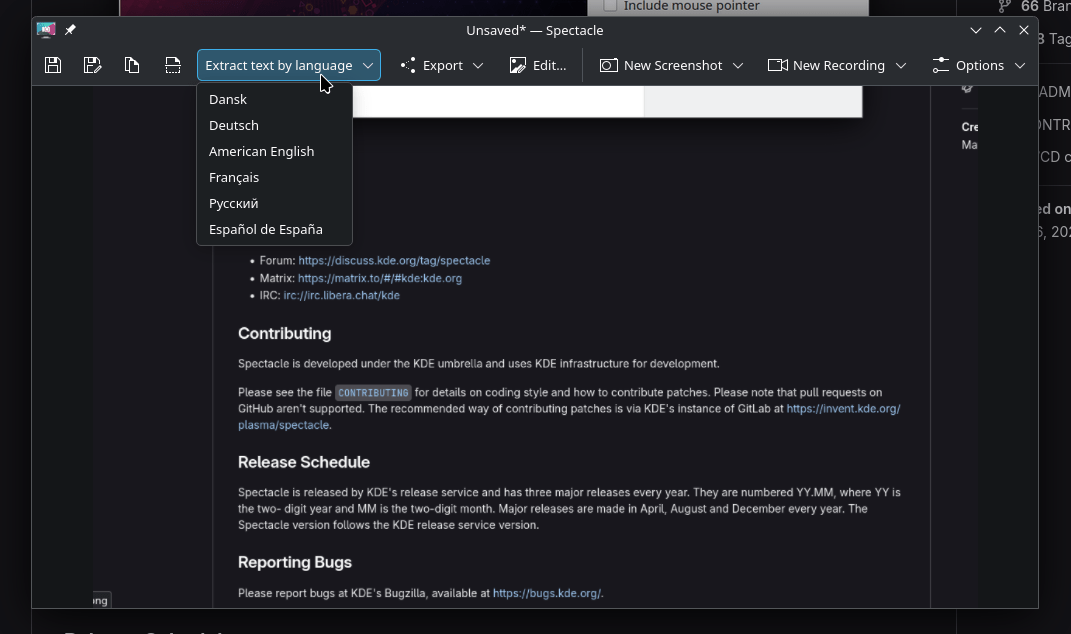
Task: Copy the screenshot to the clipboard
Action: coord(132,65)
